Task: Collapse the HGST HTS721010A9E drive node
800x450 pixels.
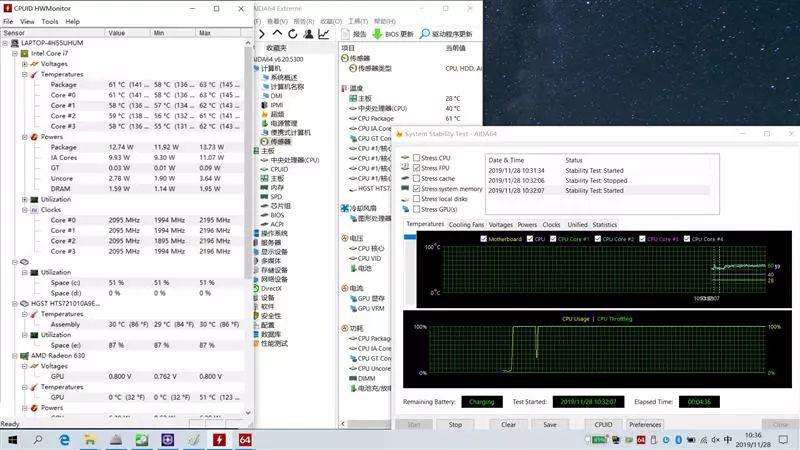Action: coord(15,304)
